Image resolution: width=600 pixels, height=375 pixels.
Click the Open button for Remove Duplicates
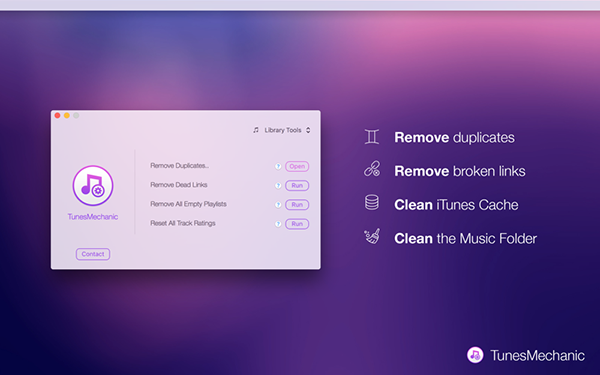[x=297, y=166]
